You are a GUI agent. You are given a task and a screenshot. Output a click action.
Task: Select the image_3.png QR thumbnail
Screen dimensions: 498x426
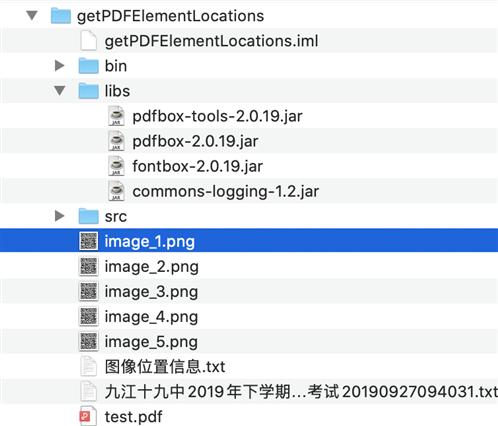click(x=89, y=291)
